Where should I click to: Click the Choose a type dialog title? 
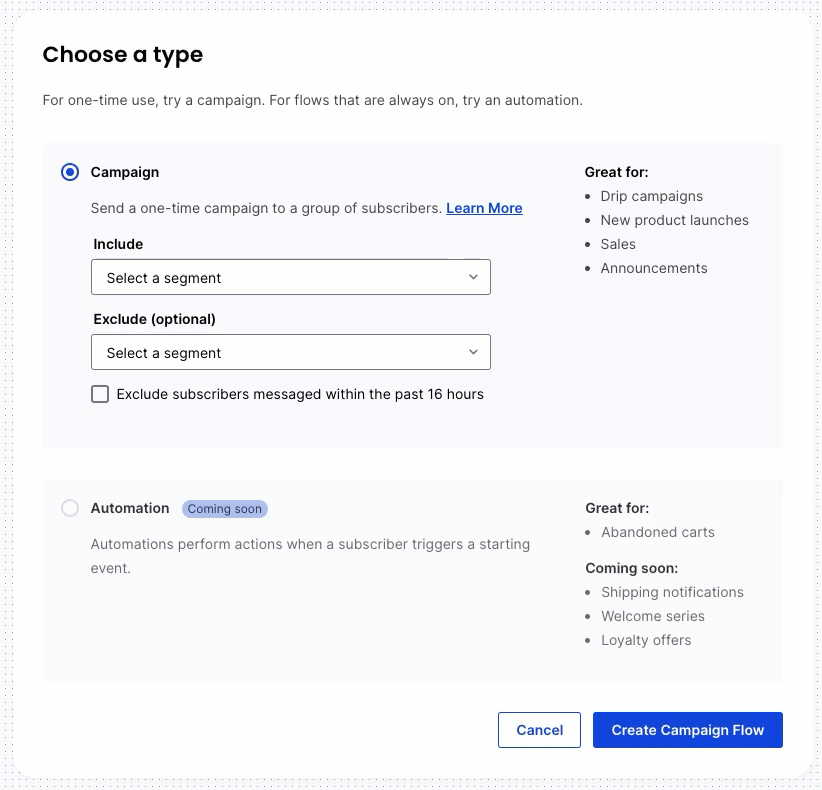coord(122,55)
